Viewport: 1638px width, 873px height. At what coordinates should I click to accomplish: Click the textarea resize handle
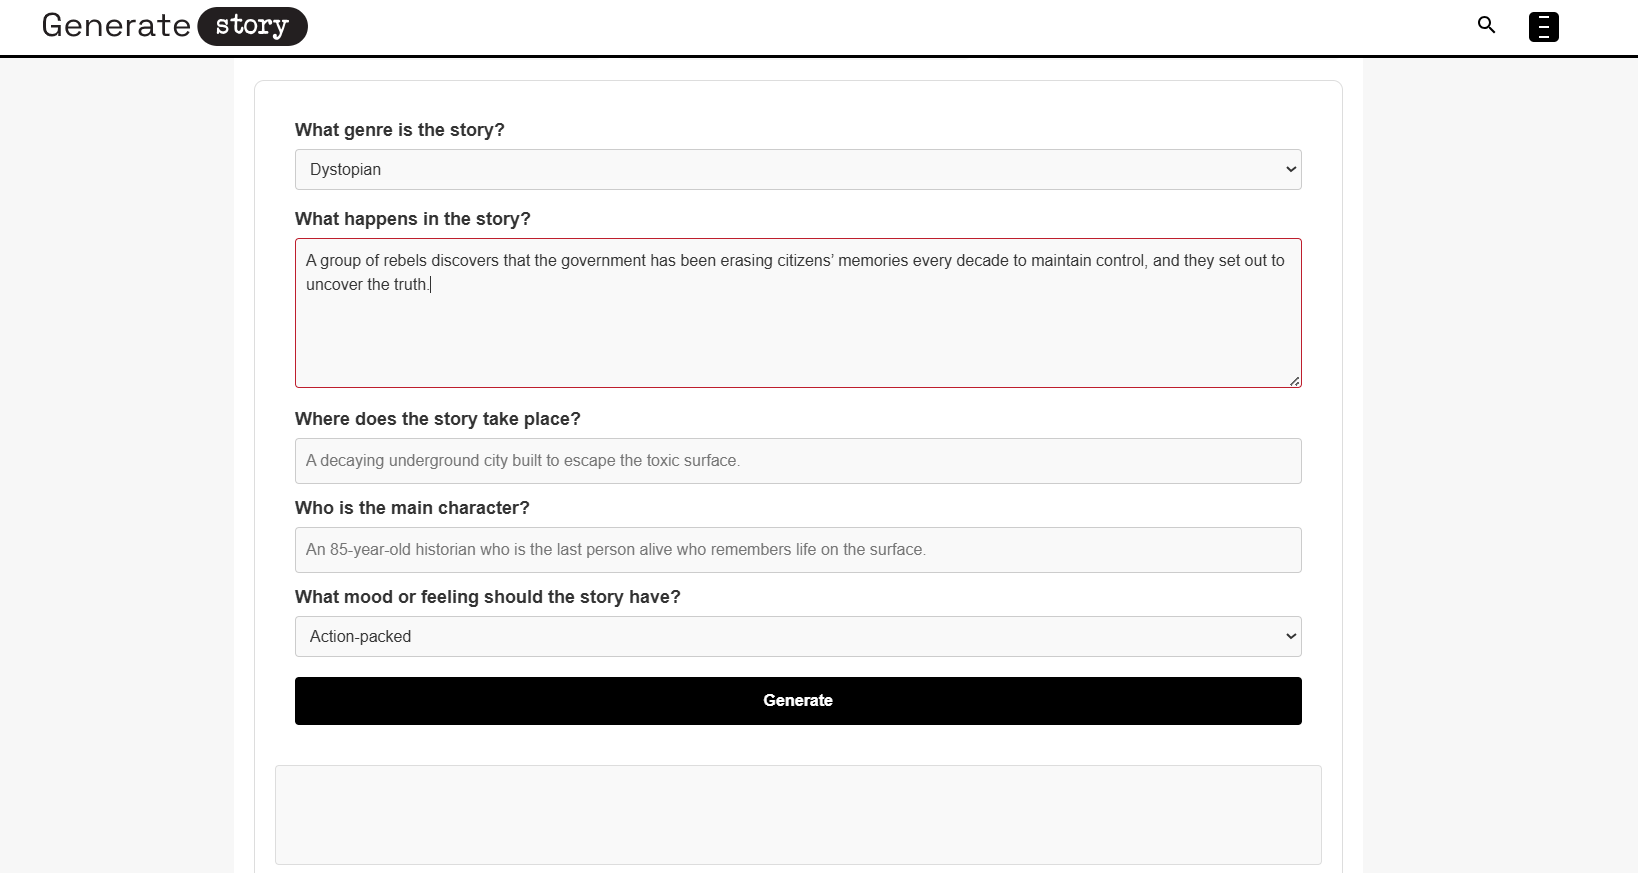(x=1295, y=380)
